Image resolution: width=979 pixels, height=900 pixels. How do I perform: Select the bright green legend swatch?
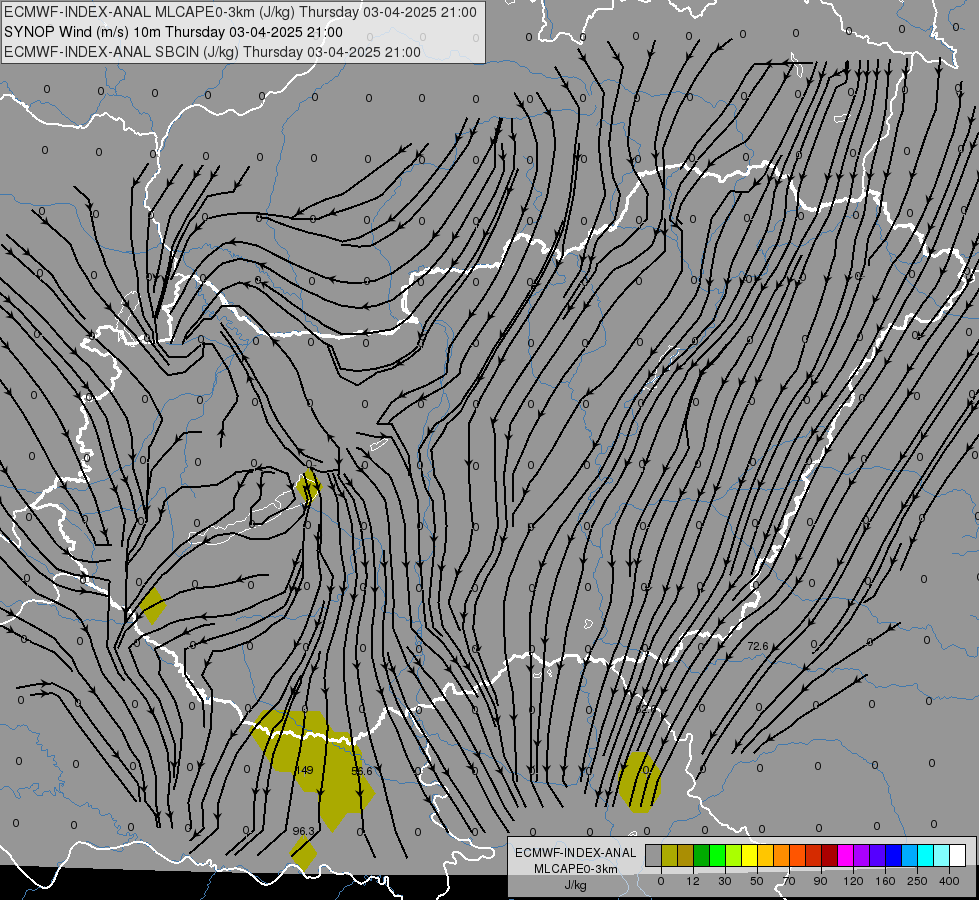(x=717, y=855)
